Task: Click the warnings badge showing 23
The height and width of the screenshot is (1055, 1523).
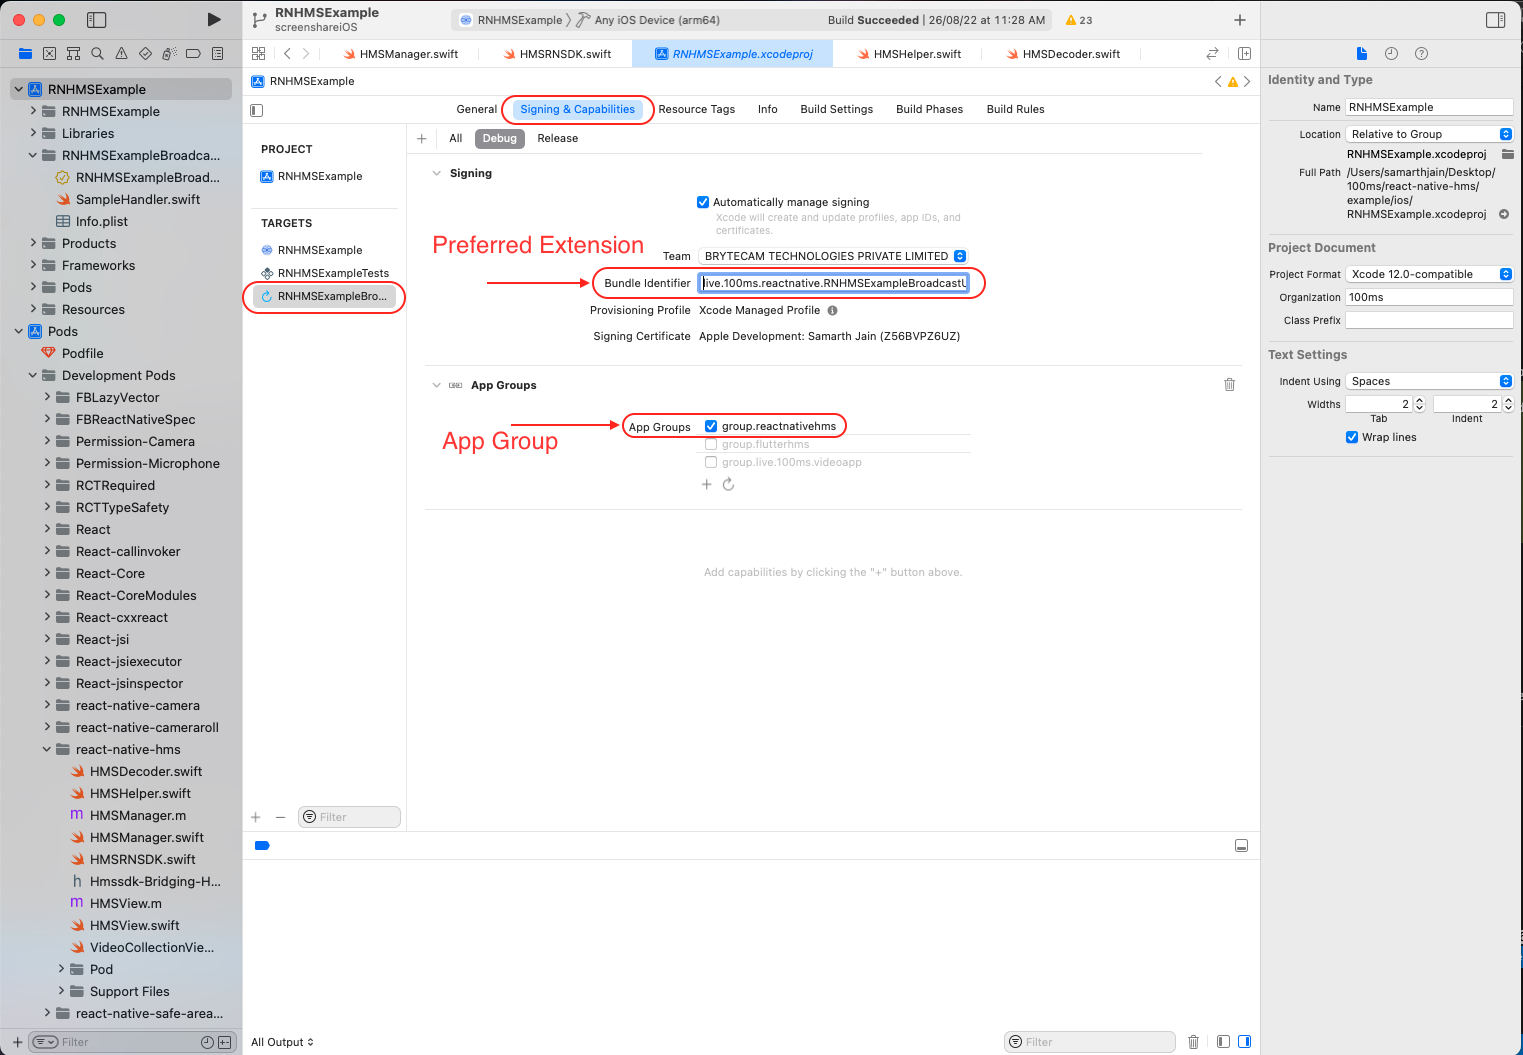Action: tap(1080, 19)
